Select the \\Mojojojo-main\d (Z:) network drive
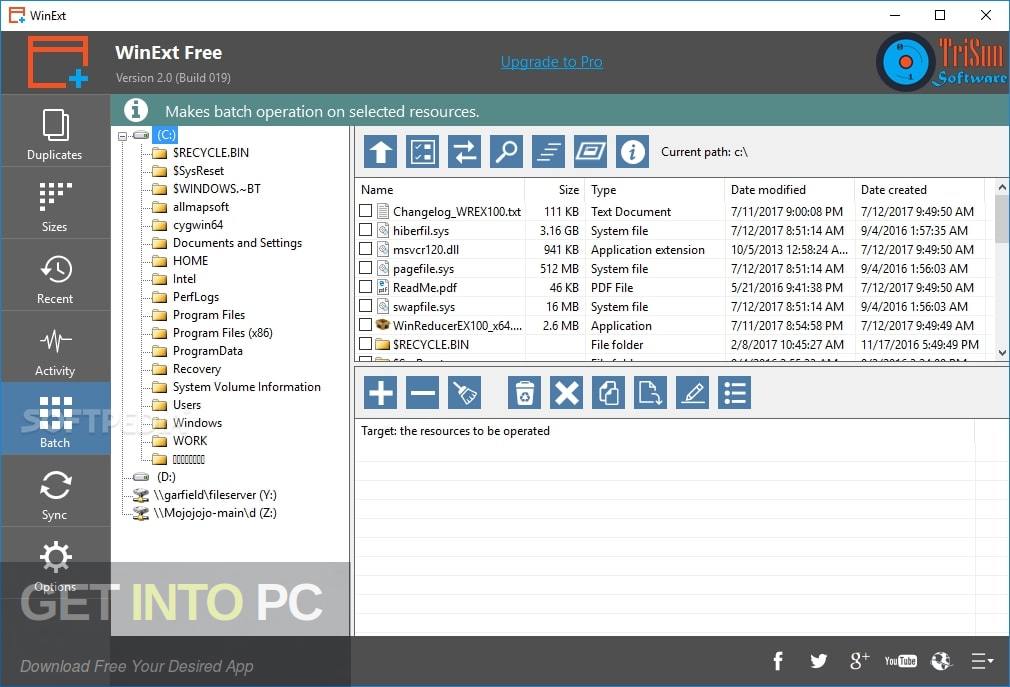Image resolution: width=1010 pixels, height=687 pixels. [215, 513]
